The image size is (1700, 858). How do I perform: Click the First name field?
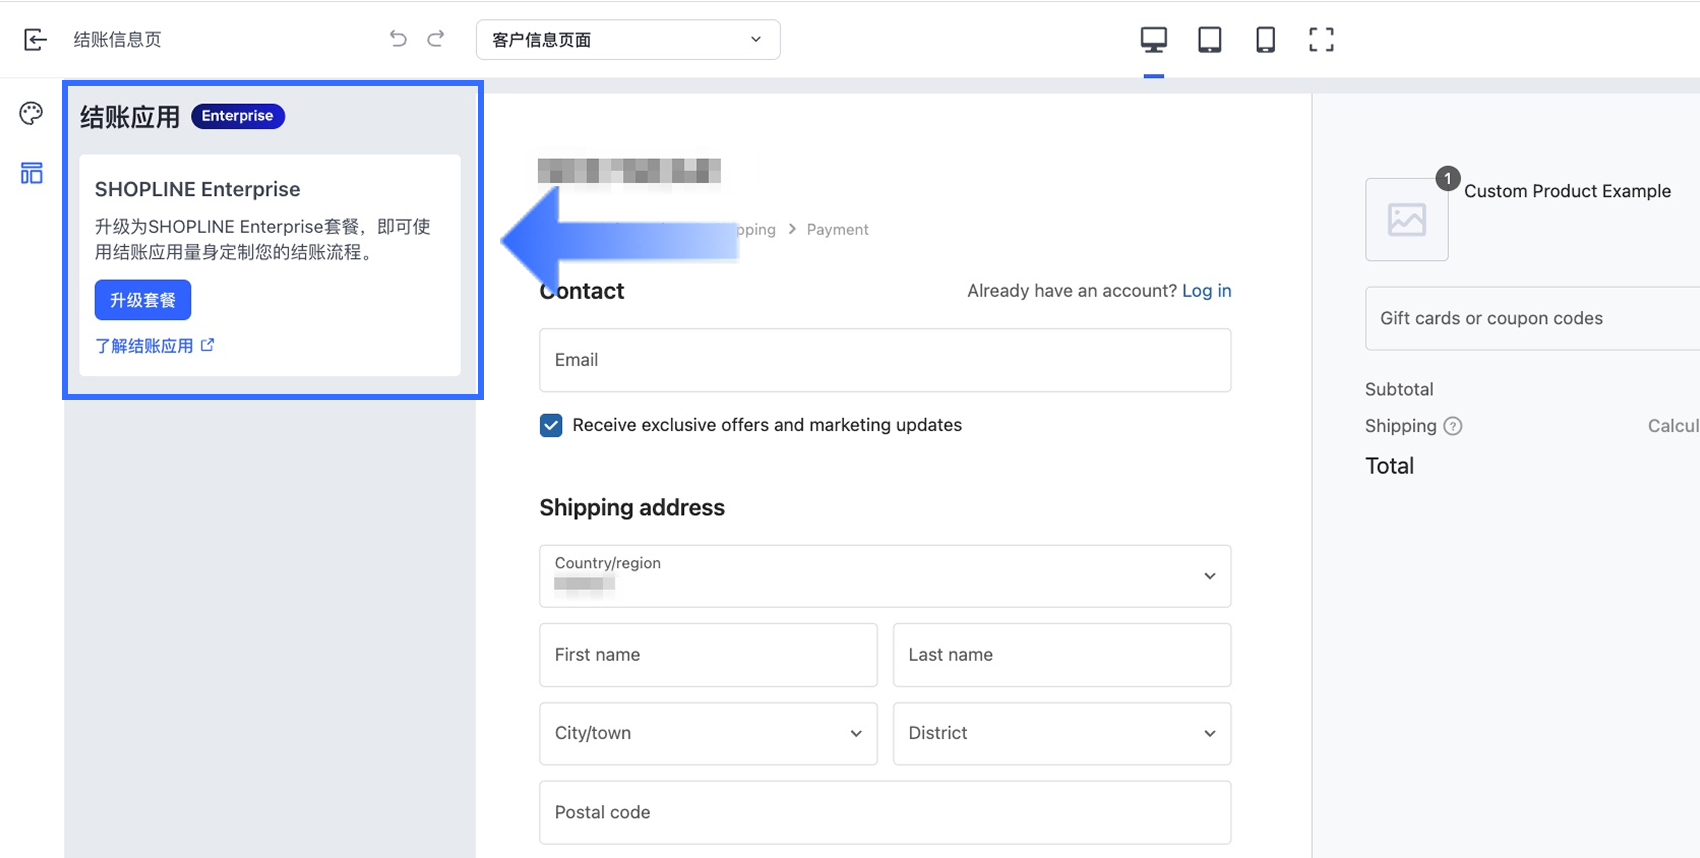click(708, 655)
